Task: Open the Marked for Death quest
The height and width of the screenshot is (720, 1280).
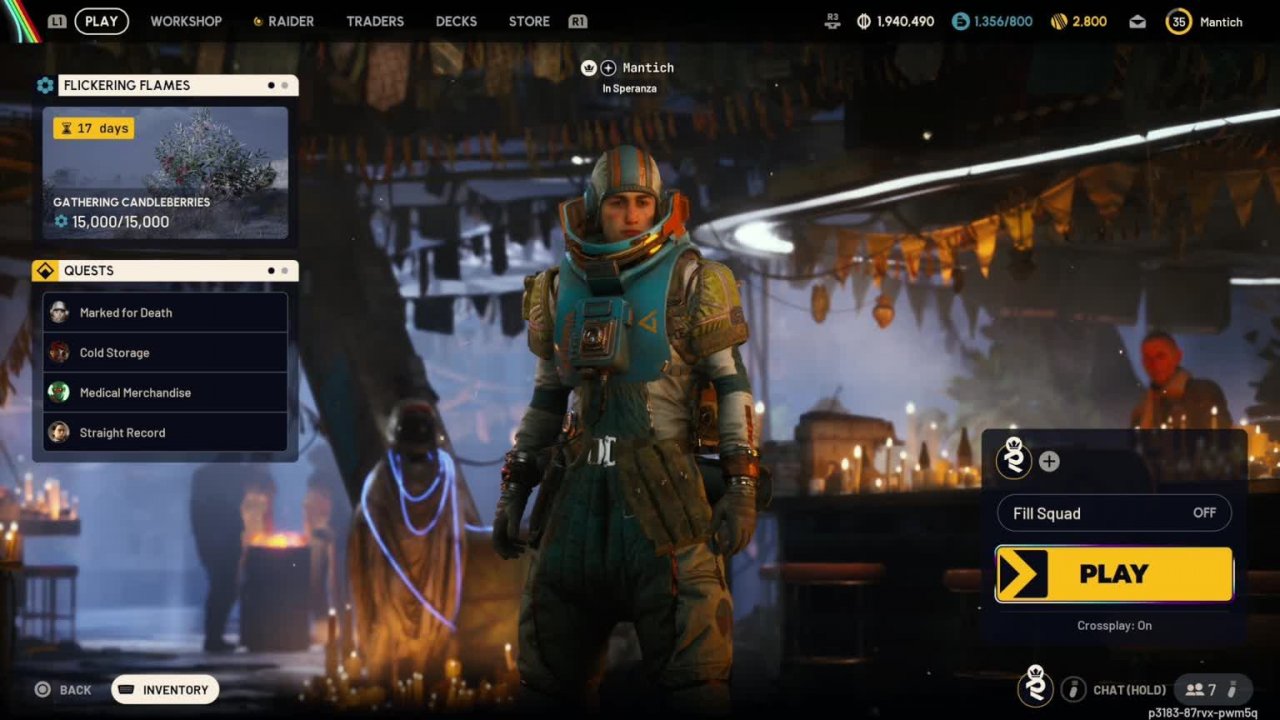Action: tap(165, 312)
